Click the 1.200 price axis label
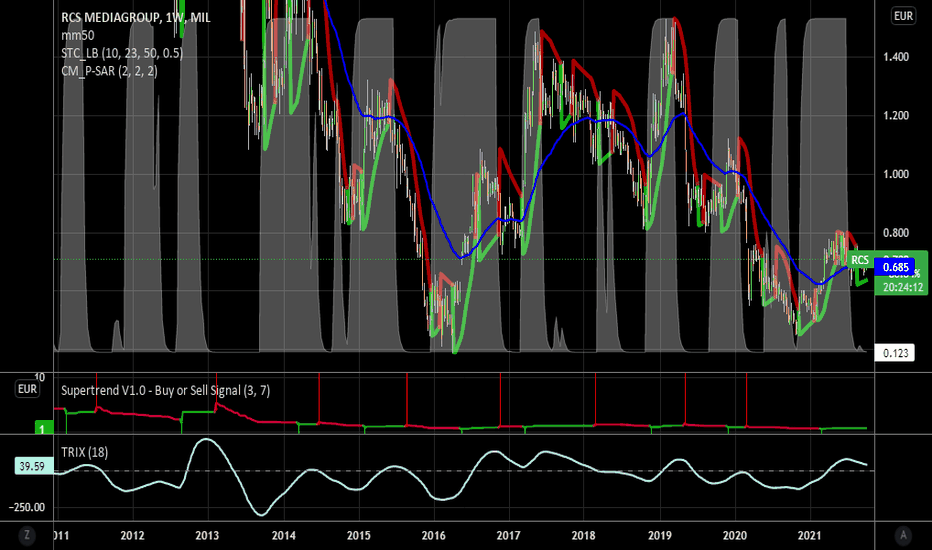The height and width of the screenshot is (550, 932). click(896, 115)
